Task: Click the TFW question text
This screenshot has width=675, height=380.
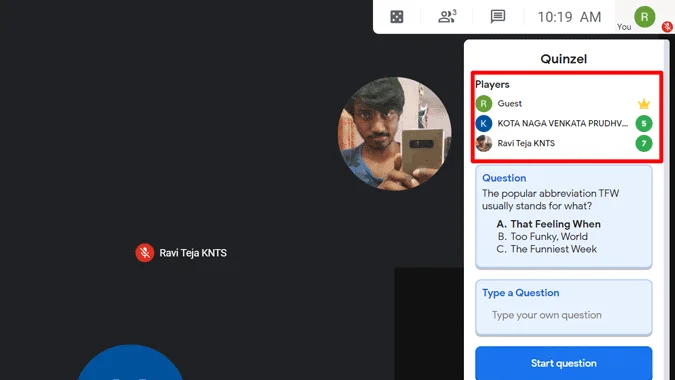Action: tap(550, 199)
